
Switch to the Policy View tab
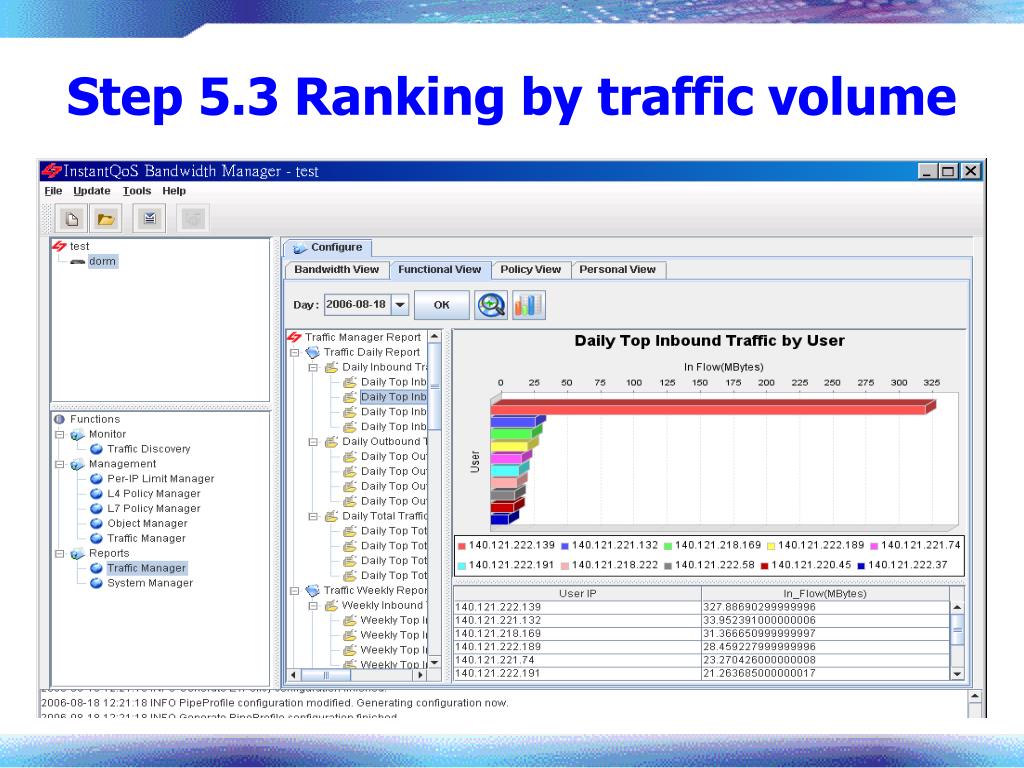click(x=530, y=270)
